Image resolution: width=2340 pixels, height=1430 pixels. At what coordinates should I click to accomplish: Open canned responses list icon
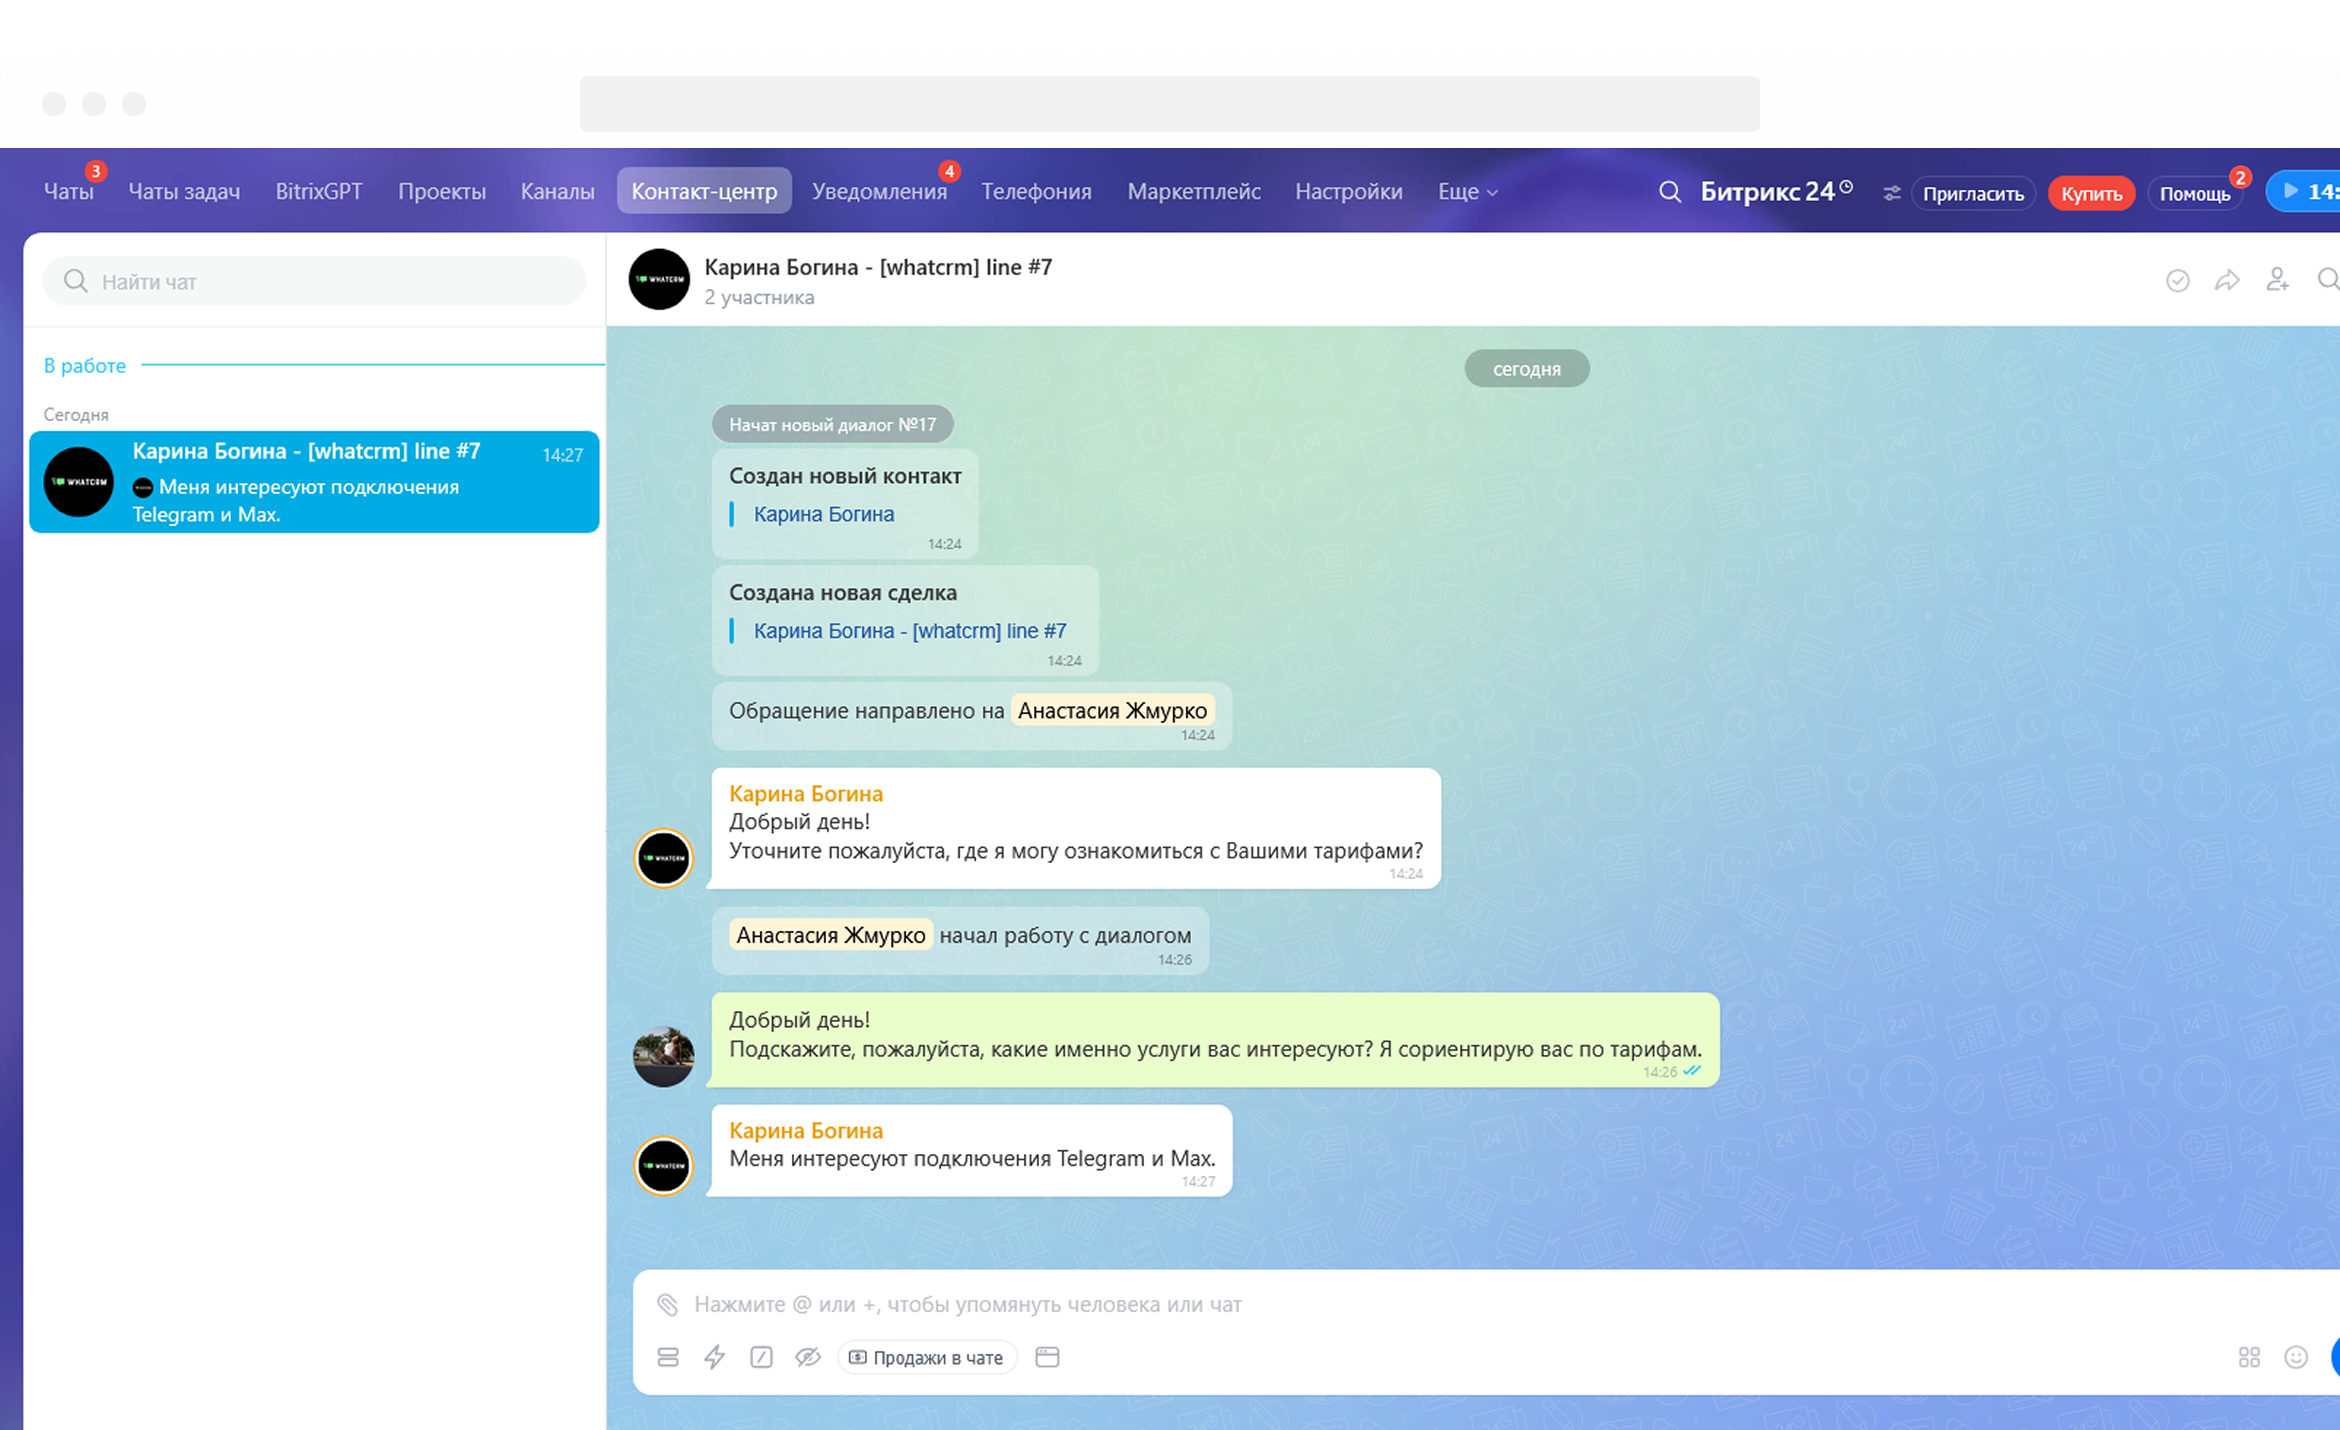668,1357
